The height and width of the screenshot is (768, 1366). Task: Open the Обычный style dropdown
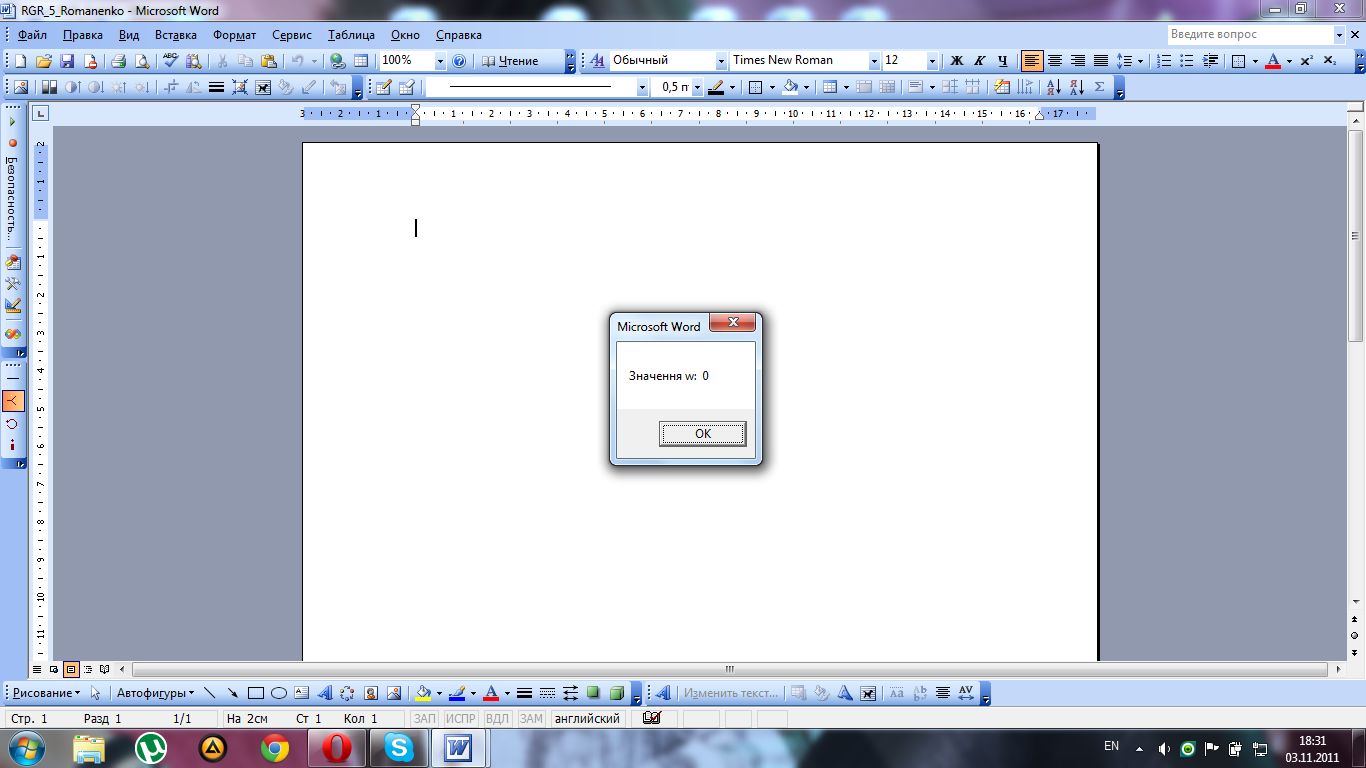[721, 61]
